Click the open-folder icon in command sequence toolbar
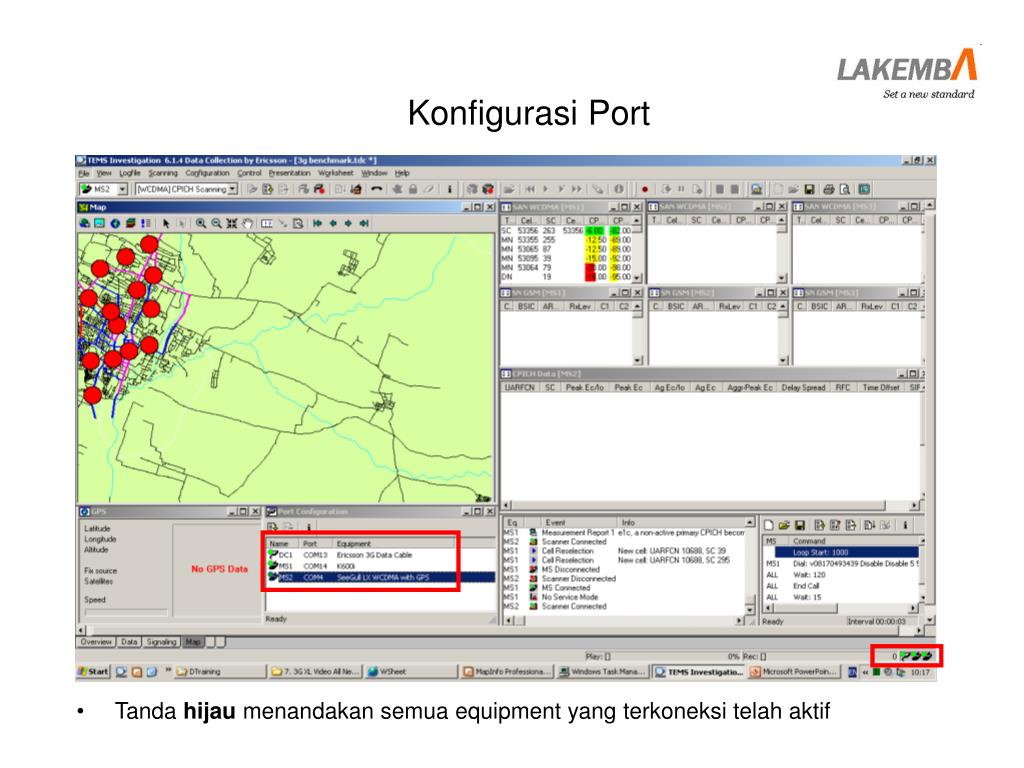The height and width of the screenshot is (768, 1024). click(x=784, y=525)
